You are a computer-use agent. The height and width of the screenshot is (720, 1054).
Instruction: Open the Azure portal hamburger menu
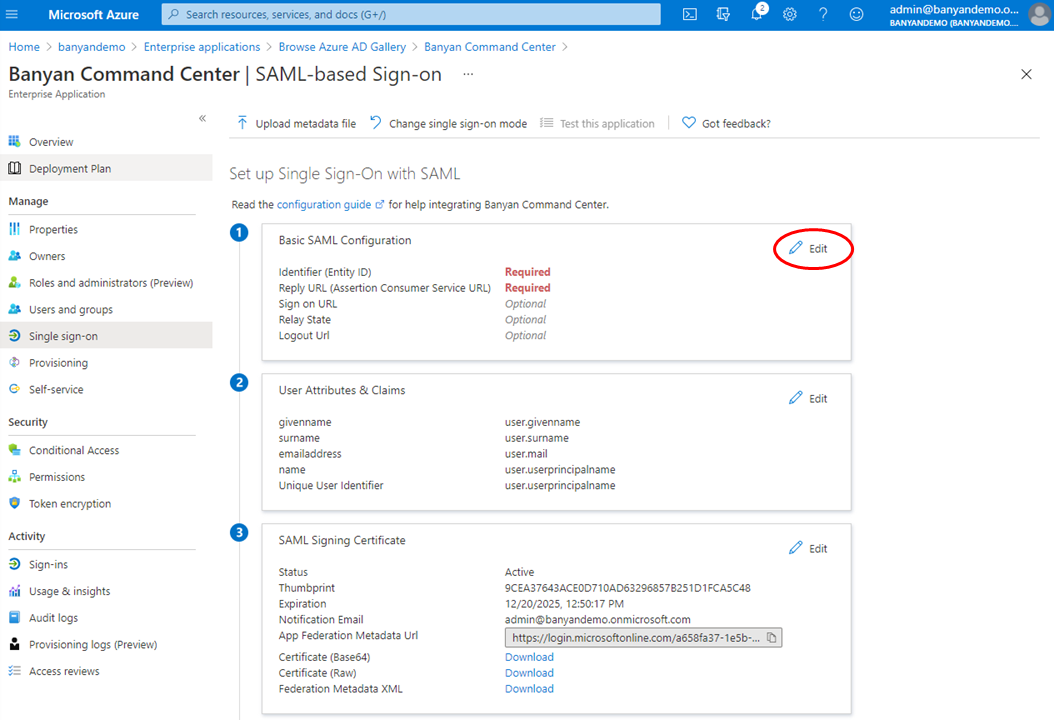pos(12,14)
